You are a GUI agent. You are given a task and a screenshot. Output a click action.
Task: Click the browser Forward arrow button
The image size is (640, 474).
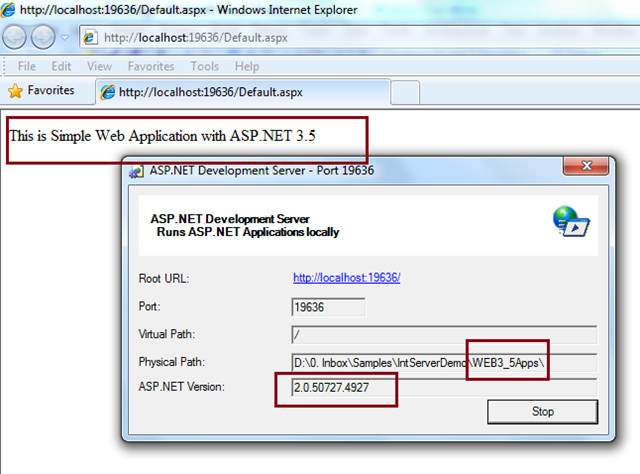tap(45, 38)
